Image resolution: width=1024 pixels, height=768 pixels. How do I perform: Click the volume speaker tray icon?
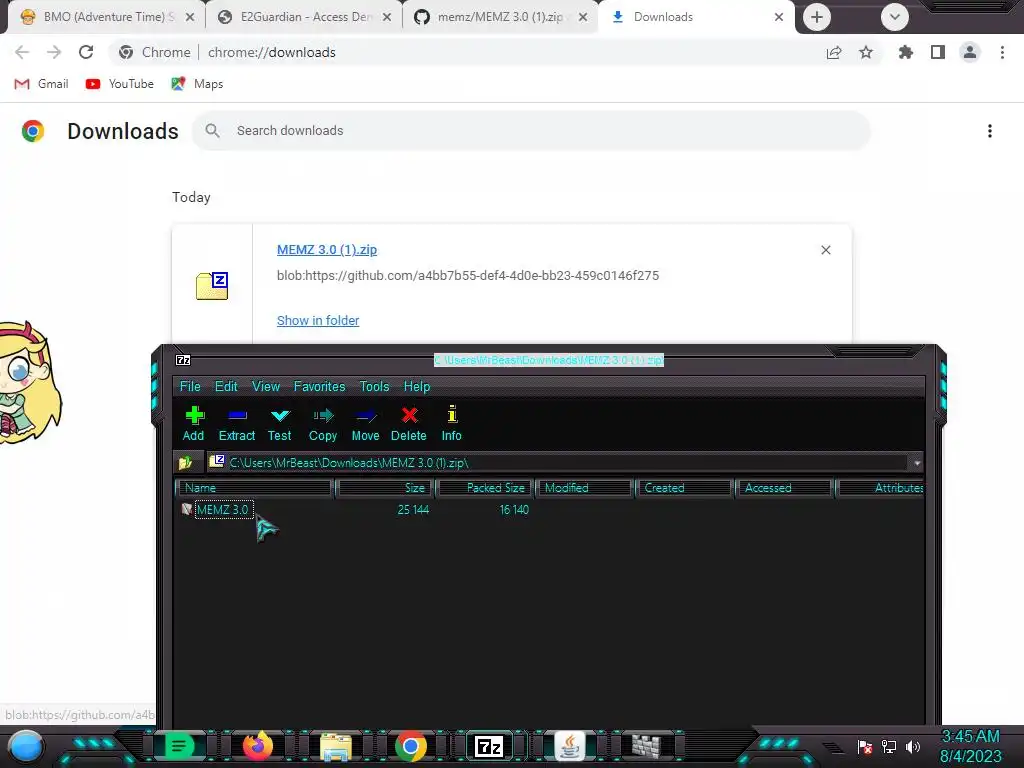coord(912,746)
